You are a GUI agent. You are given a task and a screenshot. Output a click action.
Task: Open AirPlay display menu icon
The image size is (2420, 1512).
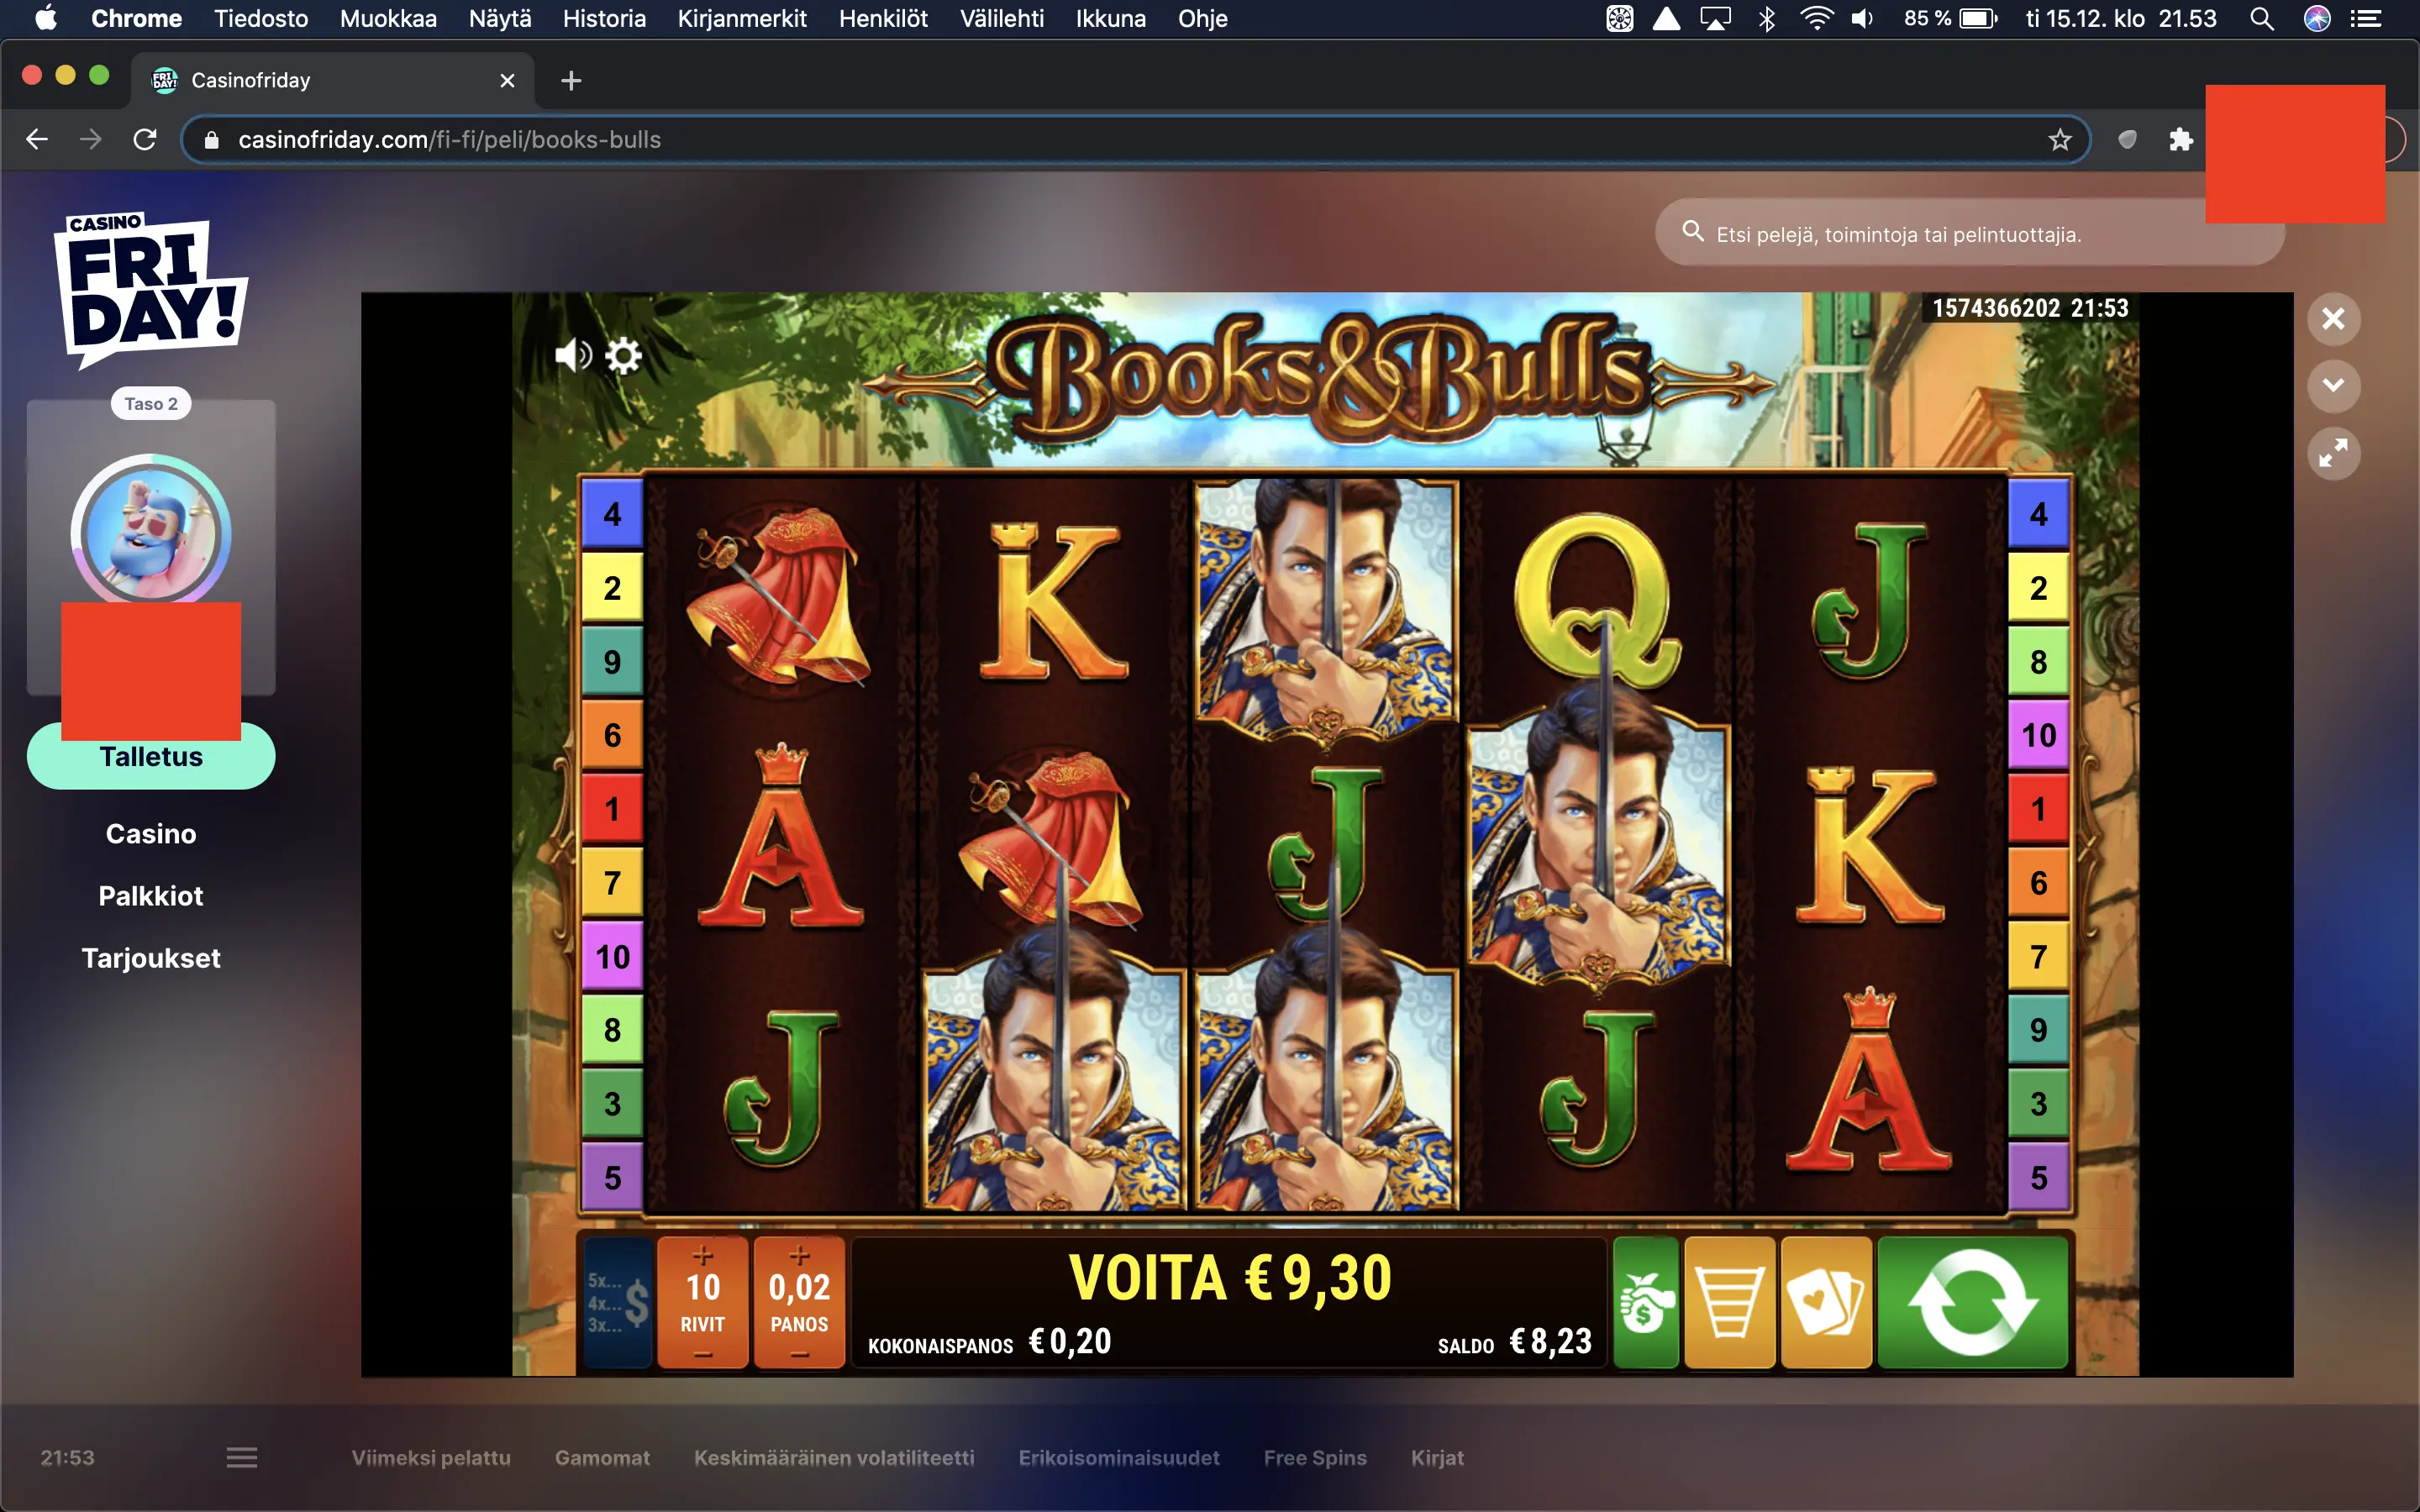[x=1715, y=18]
